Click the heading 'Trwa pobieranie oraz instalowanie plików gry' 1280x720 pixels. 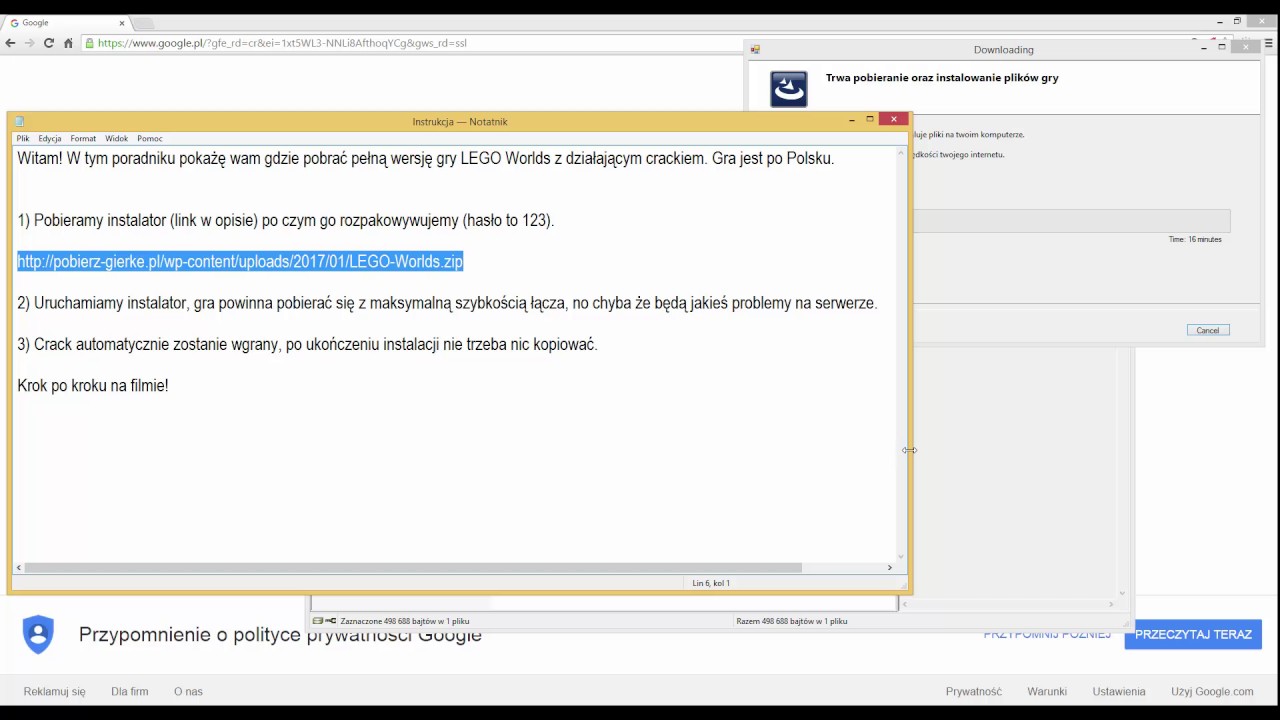coord(942,77)
